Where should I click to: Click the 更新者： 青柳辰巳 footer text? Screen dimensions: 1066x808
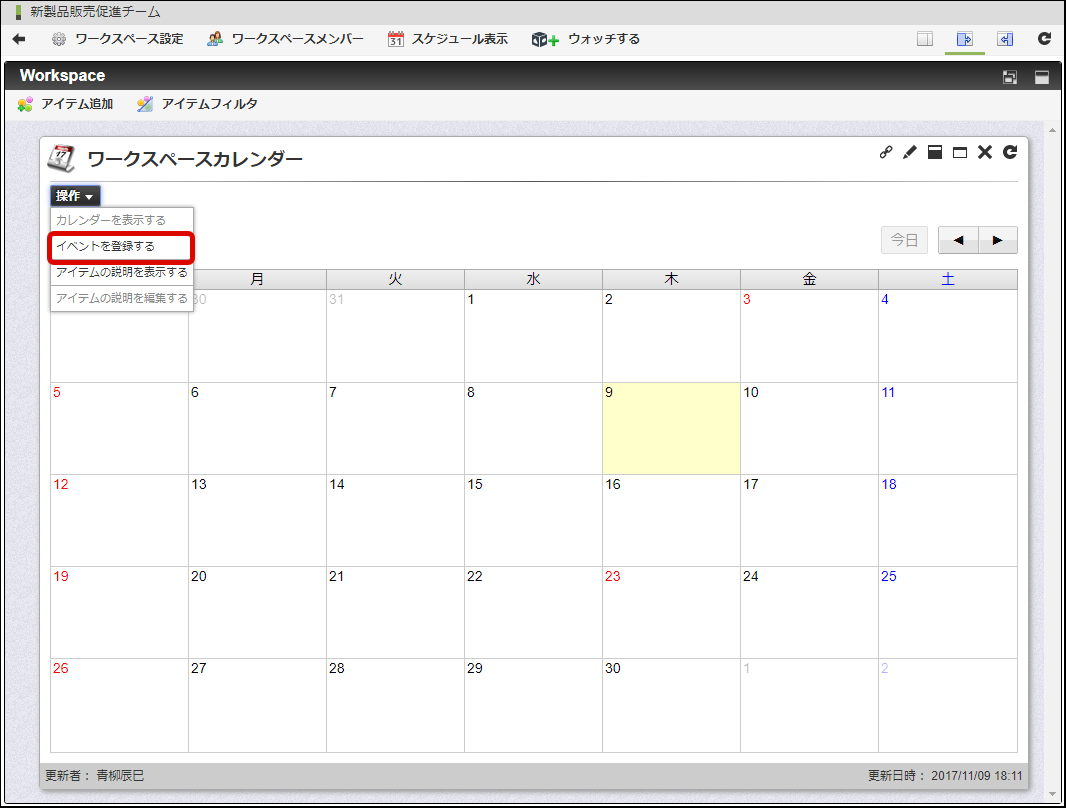[94, 776]
